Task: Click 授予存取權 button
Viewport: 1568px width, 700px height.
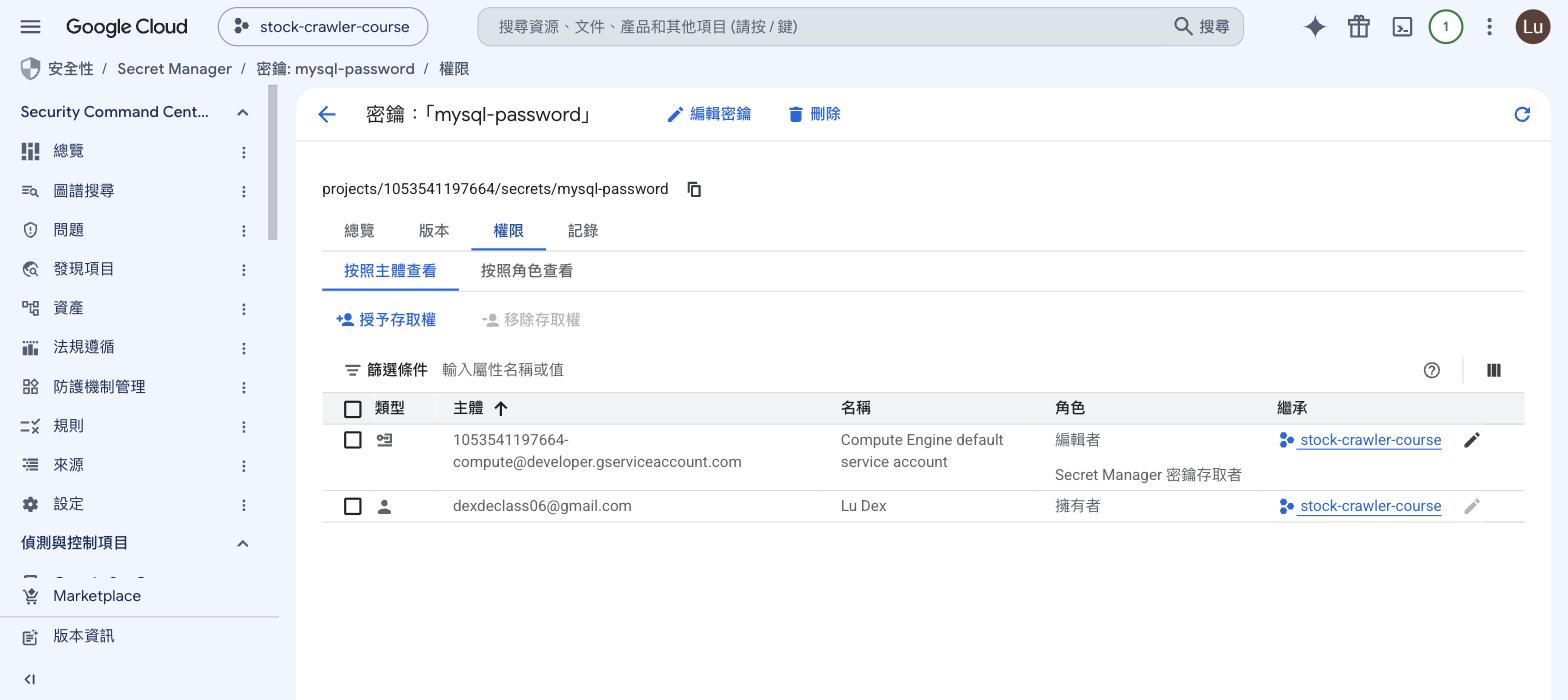Action: [386, 320]
